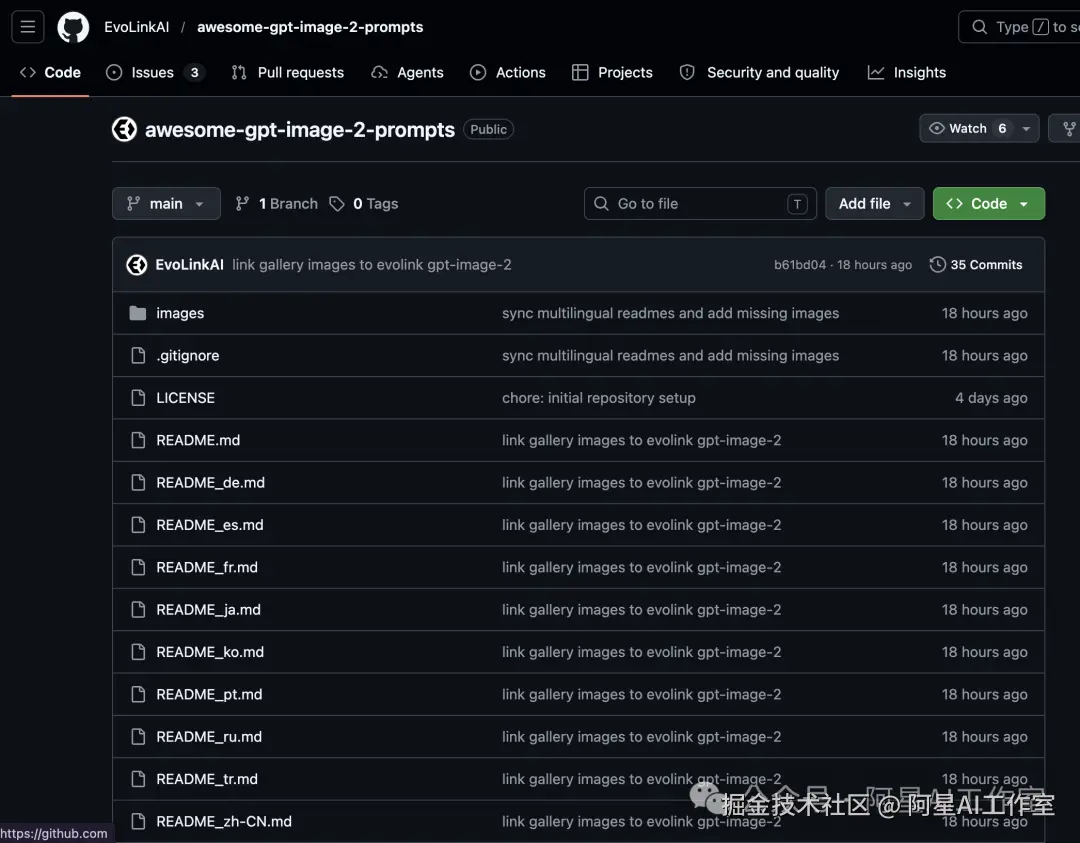This screenshot has height=843, width=1080.
Task: Open README_tr.md file
Action: click(x=207, y=779)
